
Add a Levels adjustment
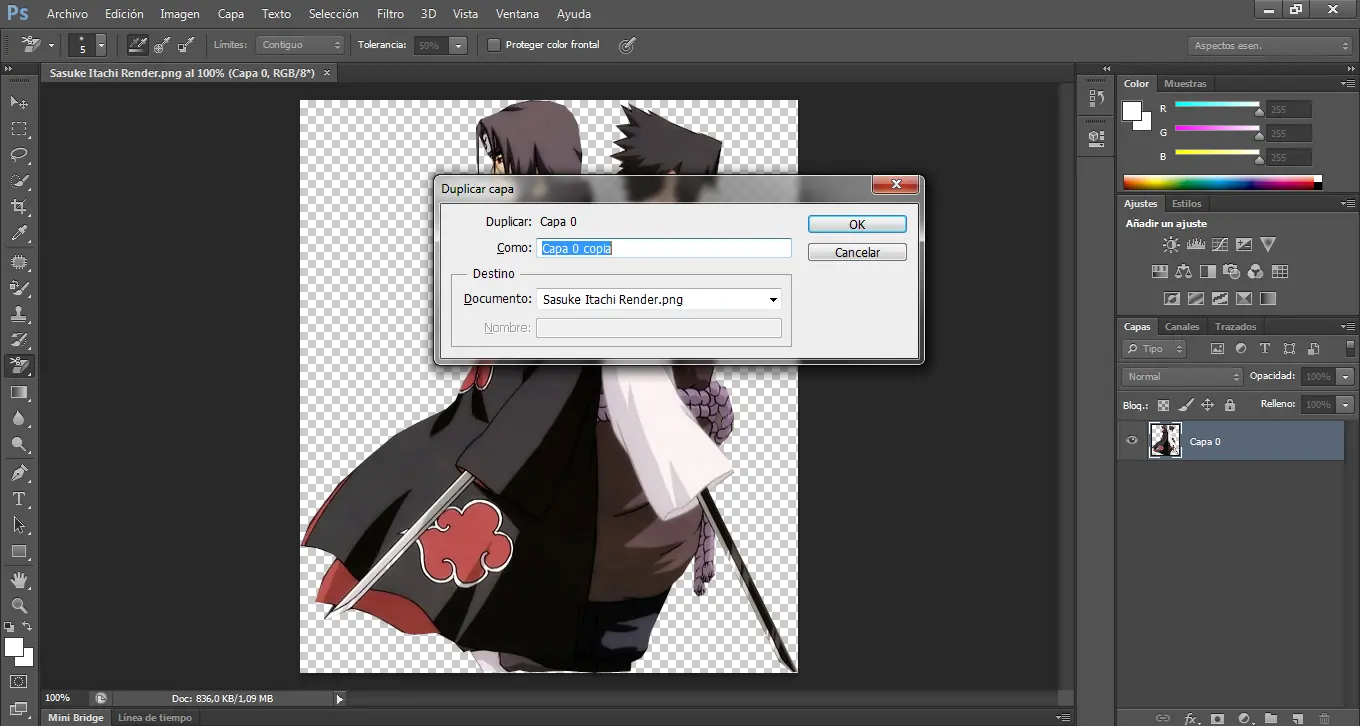[1196, 245]
